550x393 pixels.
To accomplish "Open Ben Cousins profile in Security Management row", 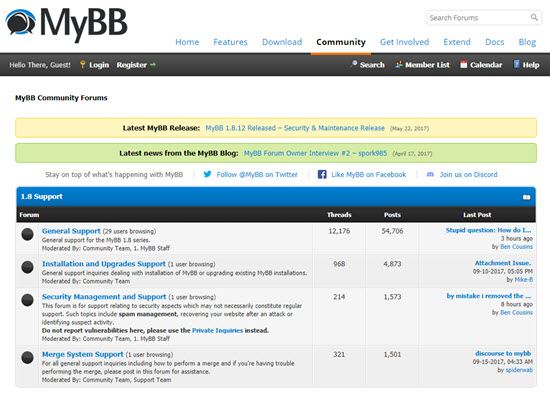I will 517,312.
